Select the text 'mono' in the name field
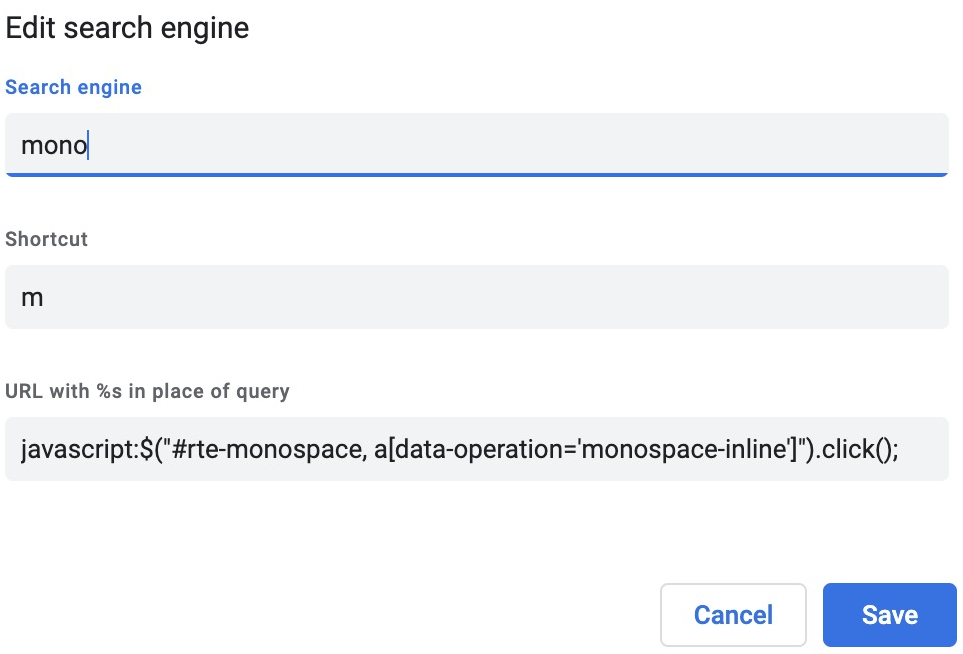The image size is (963, 654). (x=54, y=144)
